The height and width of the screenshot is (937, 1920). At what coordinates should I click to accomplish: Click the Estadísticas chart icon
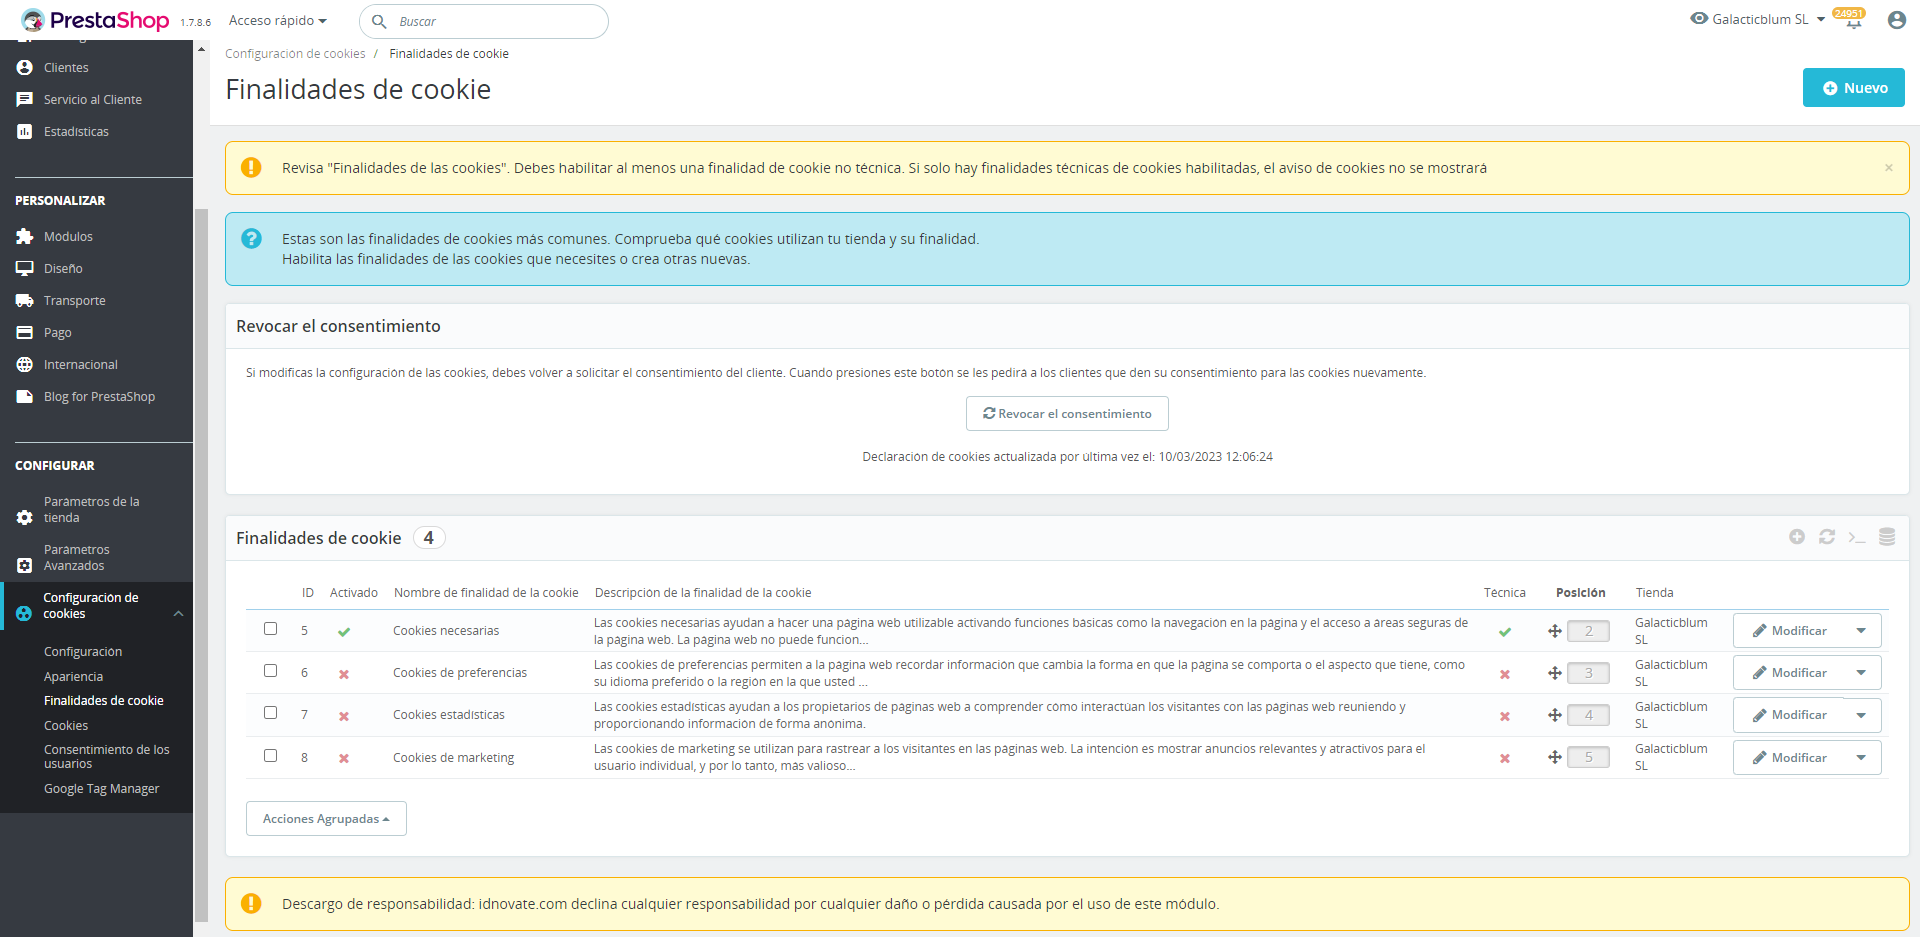25,132
